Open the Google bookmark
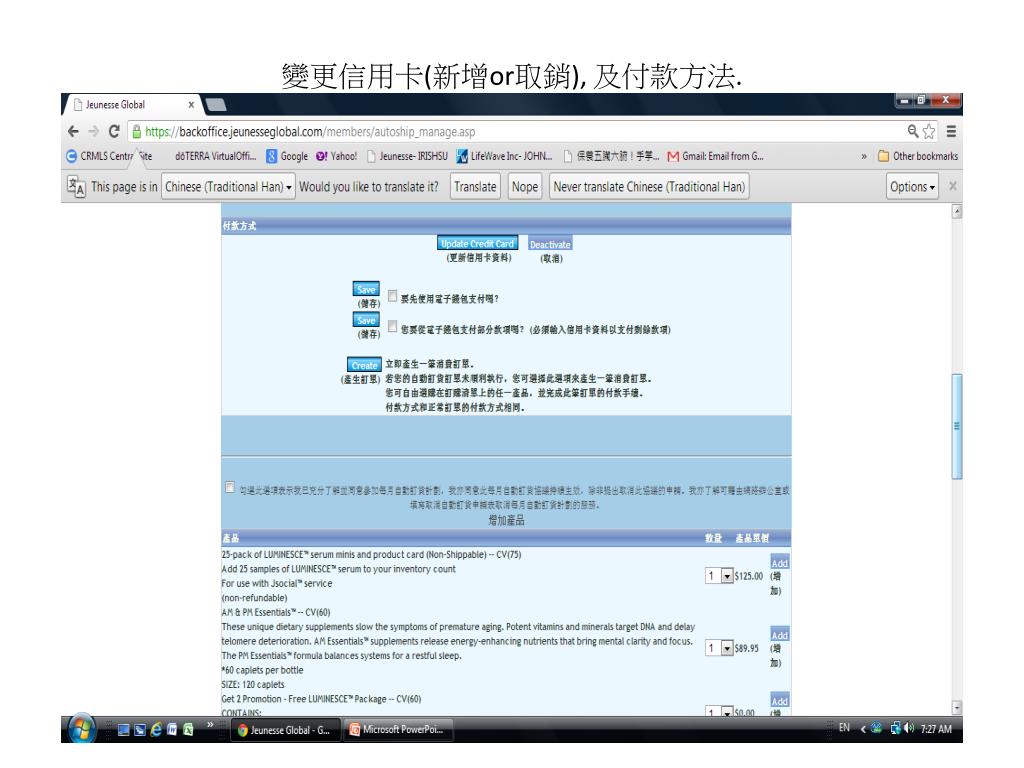 click(x=287, y=156)
